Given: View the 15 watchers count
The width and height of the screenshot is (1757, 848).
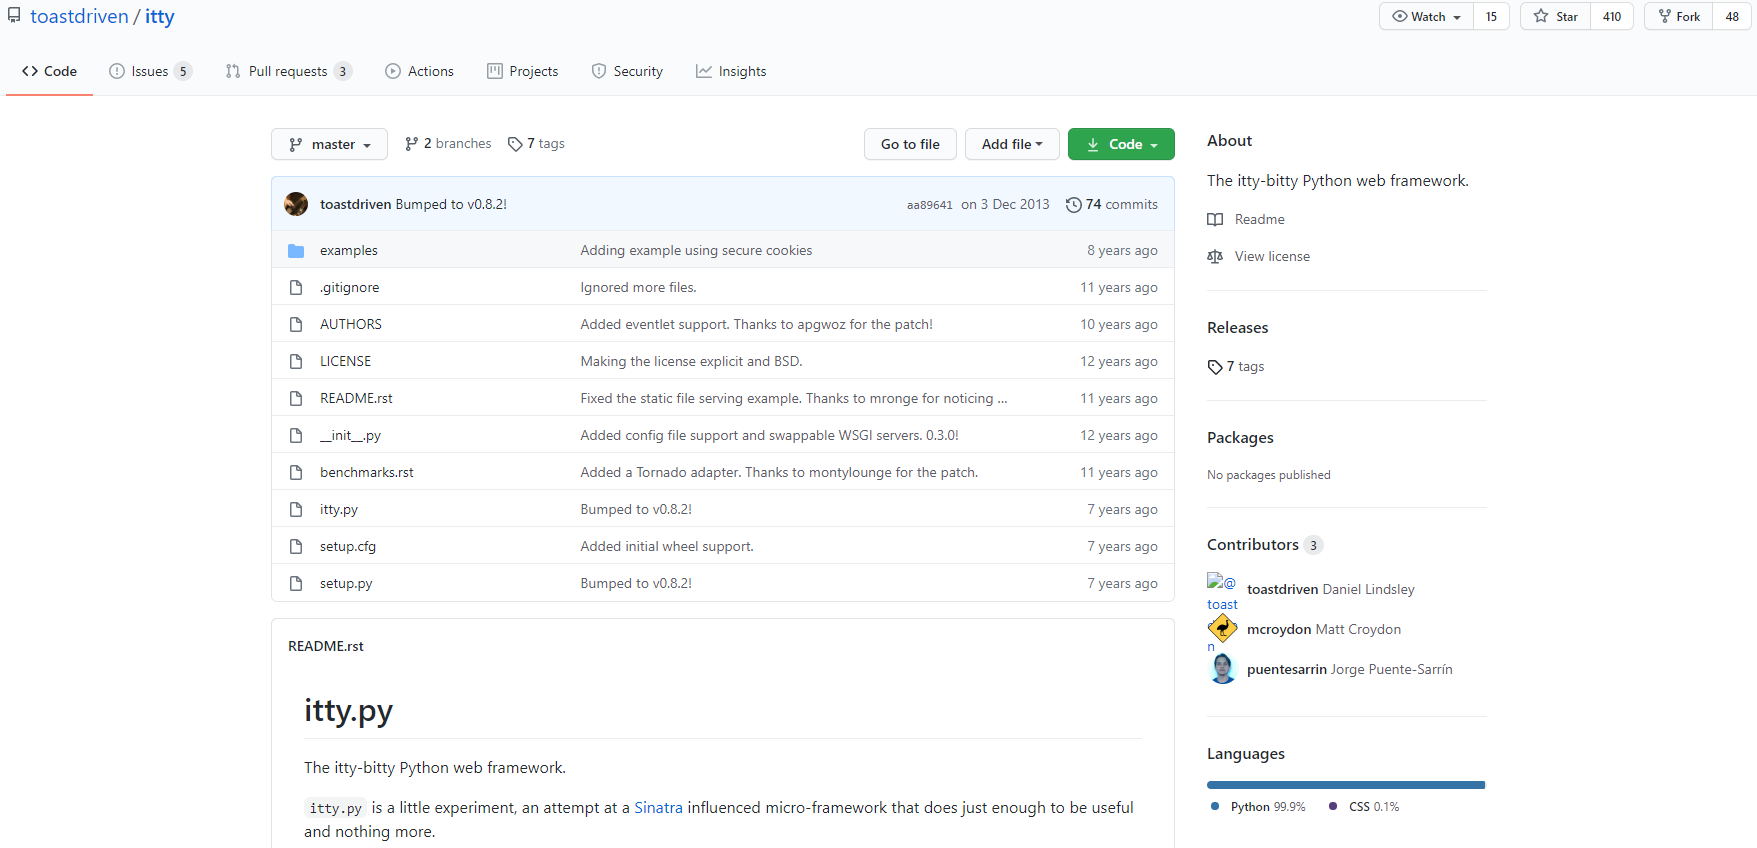Looking at the screenshot, I should coord(1491,16).
